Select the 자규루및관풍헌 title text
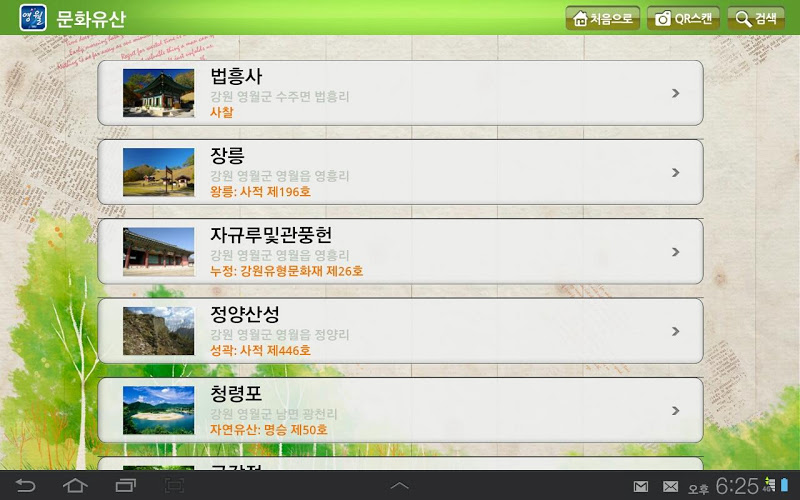Image resolution: width=800 pixels, height=500 pixels. click(271, 235)
